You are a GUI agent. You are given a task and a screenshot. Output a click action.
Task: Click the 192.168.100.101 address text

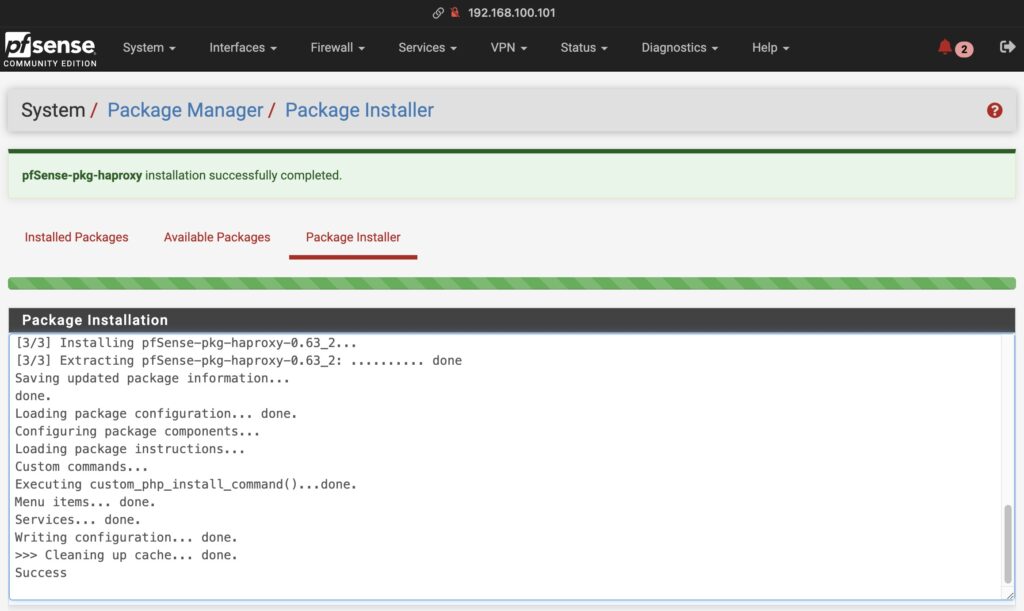click(511, 12)
